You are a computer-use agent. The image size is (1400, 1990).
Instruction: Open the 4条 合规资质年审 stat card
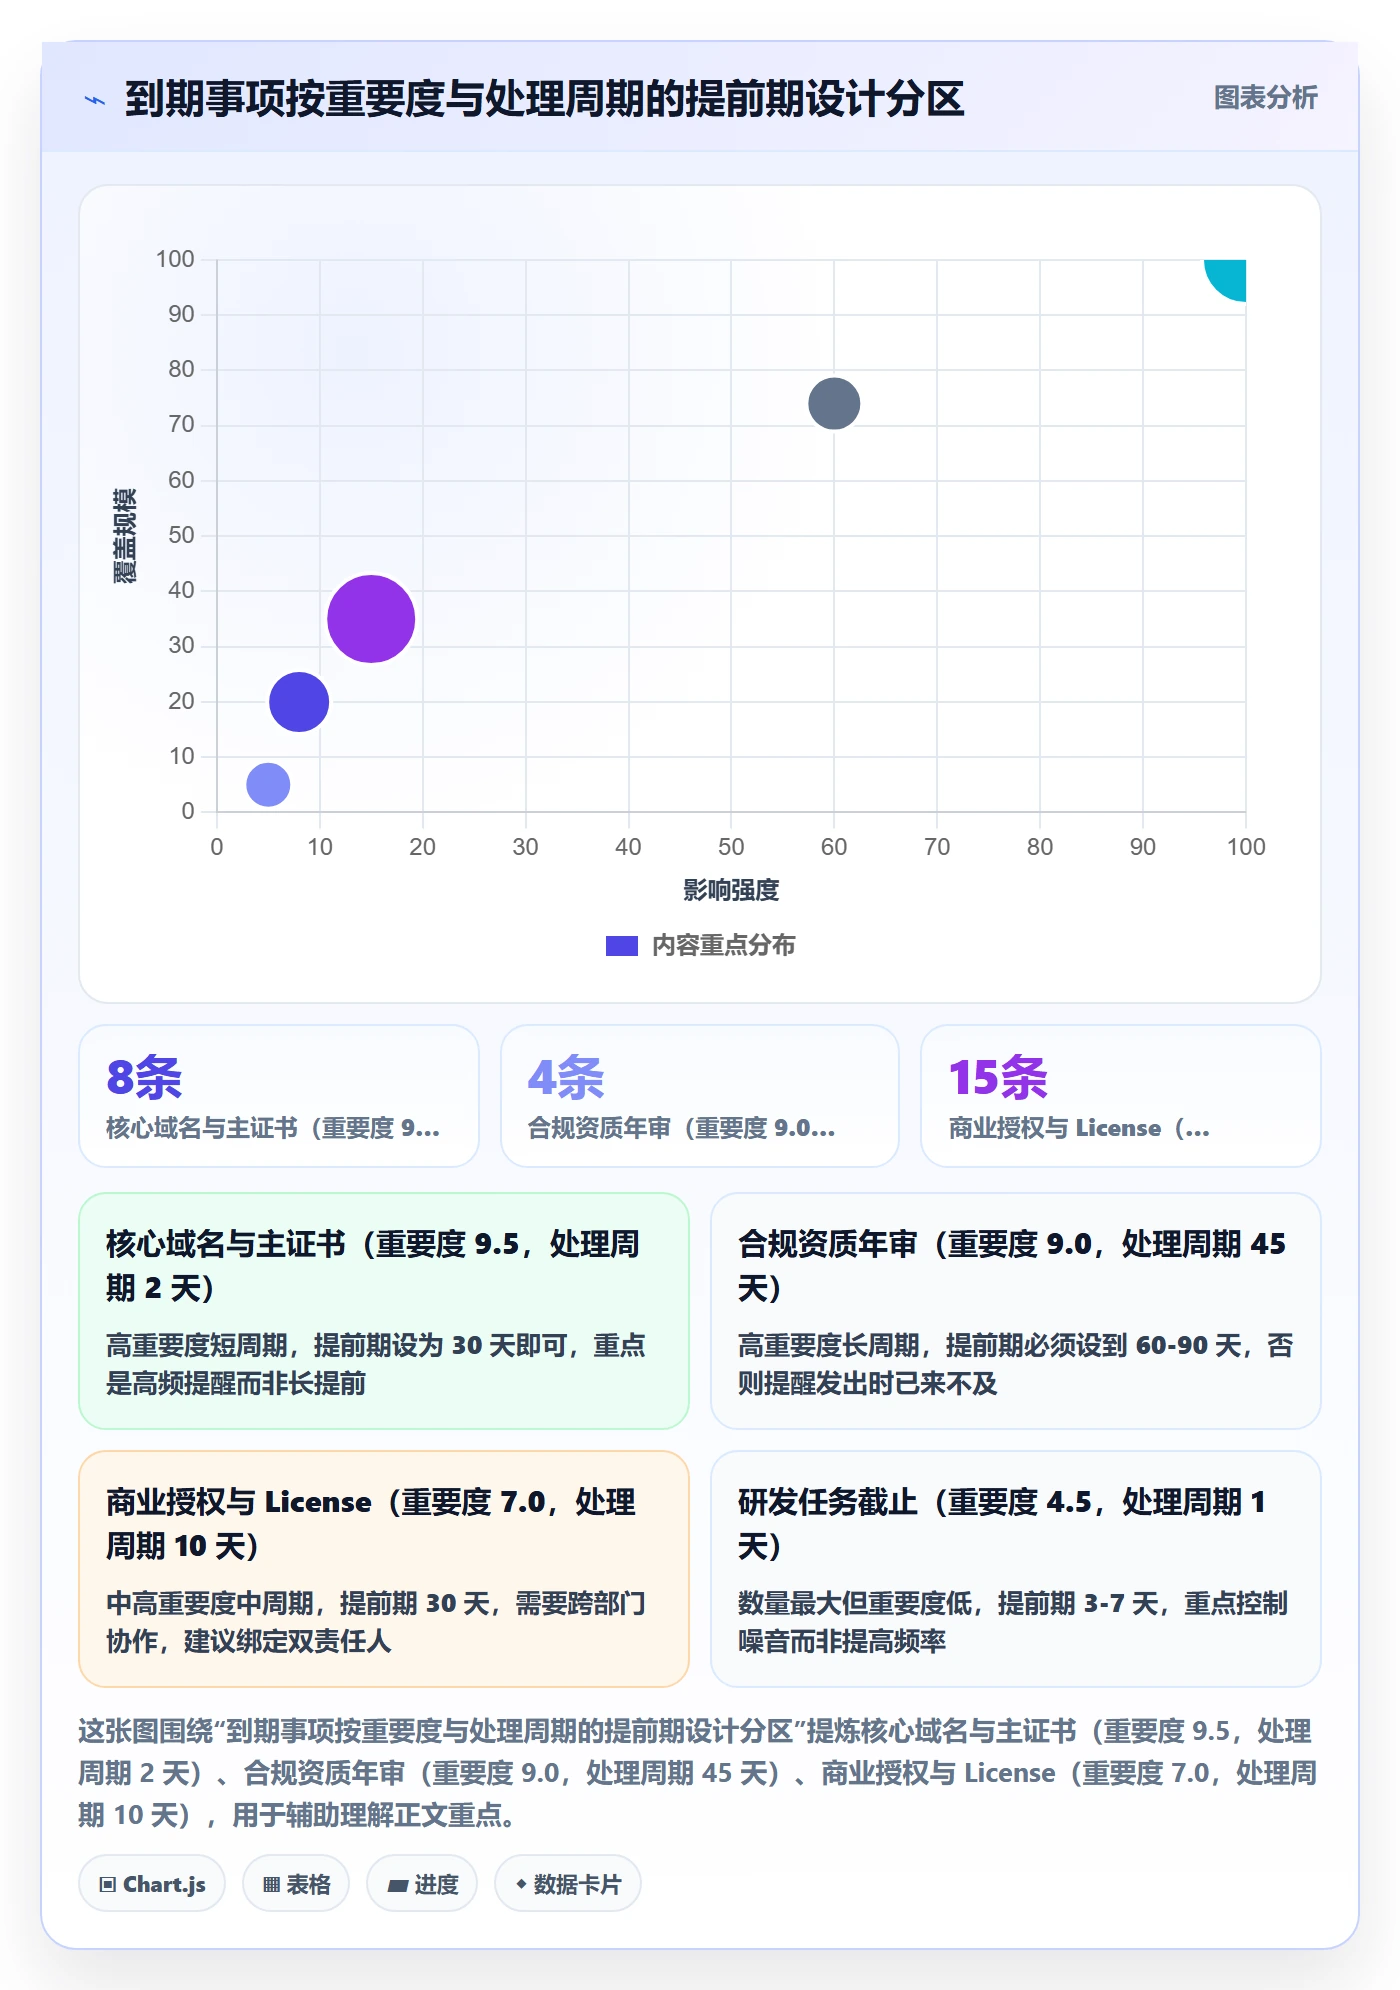tap(700, 1096)
